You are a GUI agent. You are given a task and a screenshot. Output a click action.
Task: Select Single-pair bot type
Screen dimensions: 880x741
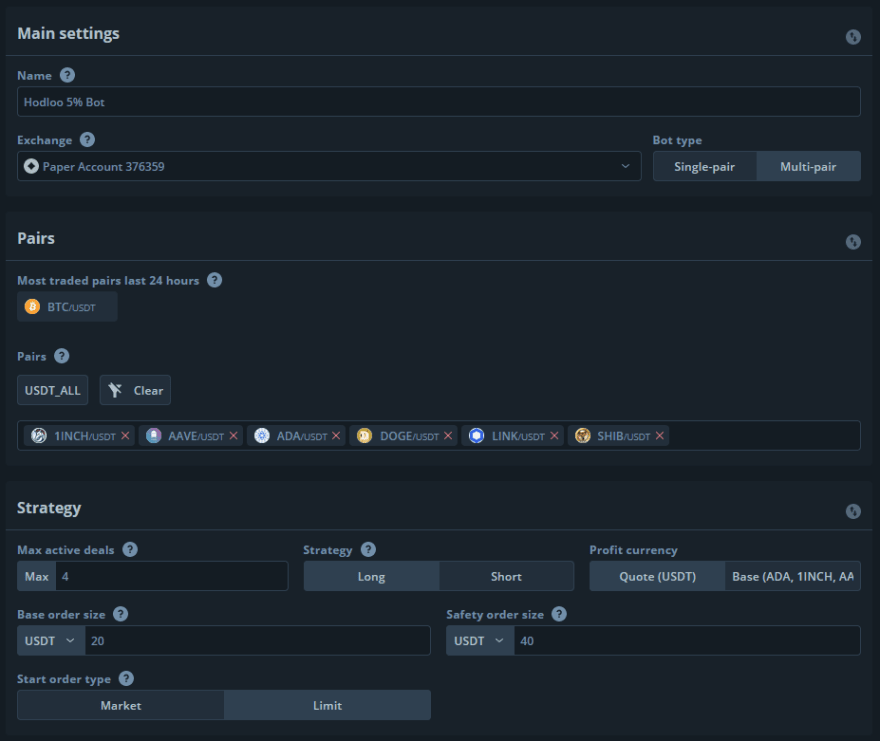[704, 166]
